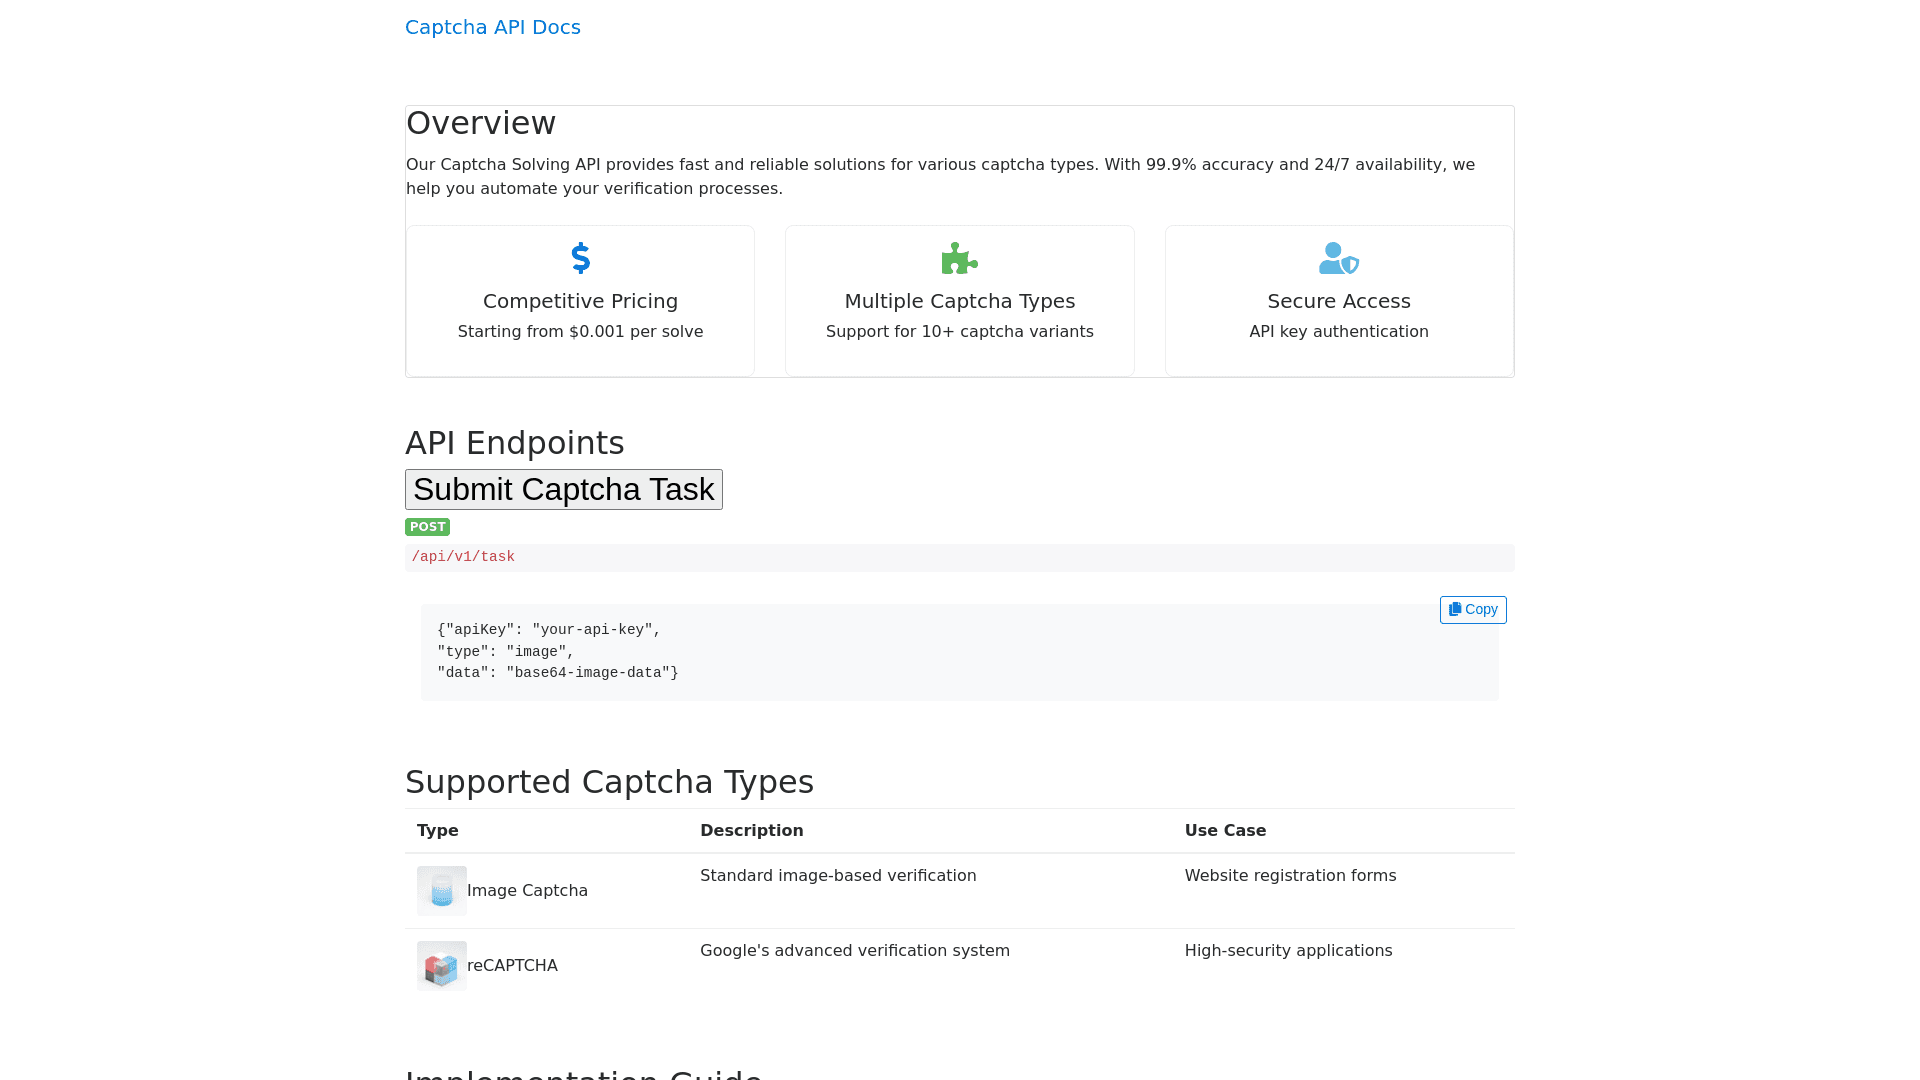Copy the JSON request code

point(1472,610)
